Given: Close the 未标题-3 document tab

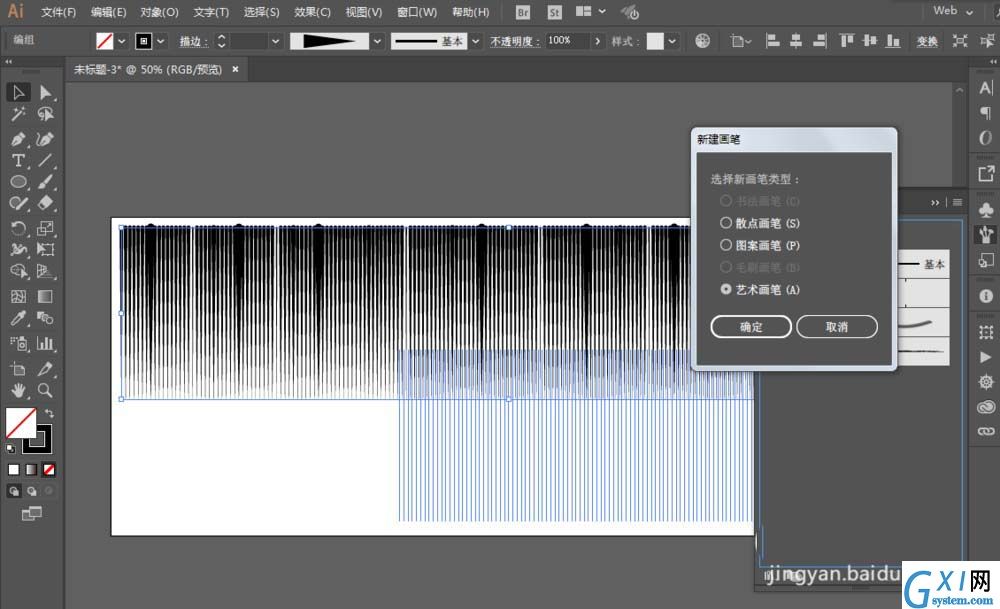Looking at the screenshot, I should pos(235,69).
